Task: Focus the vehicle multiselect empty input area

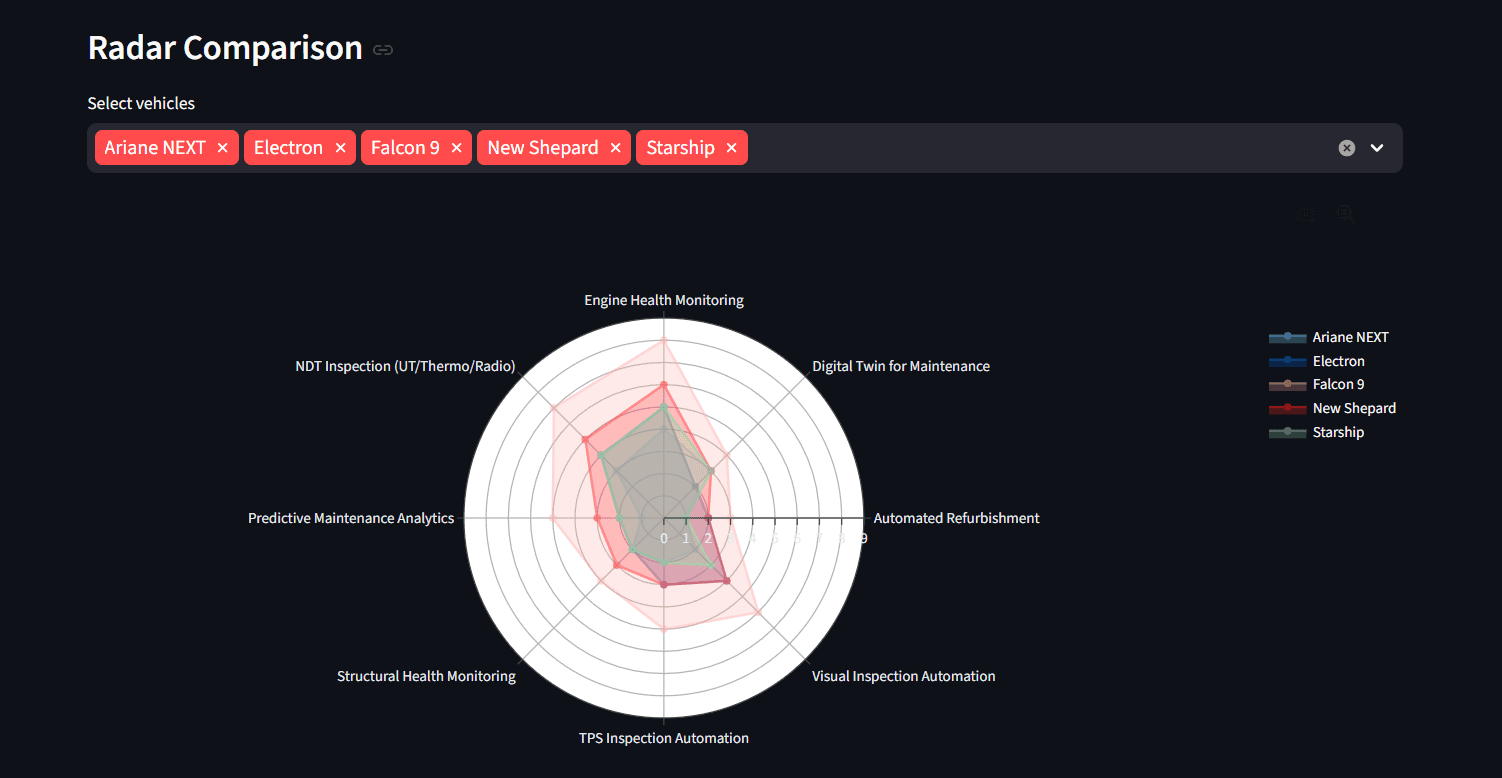Action: point(1040,148)
